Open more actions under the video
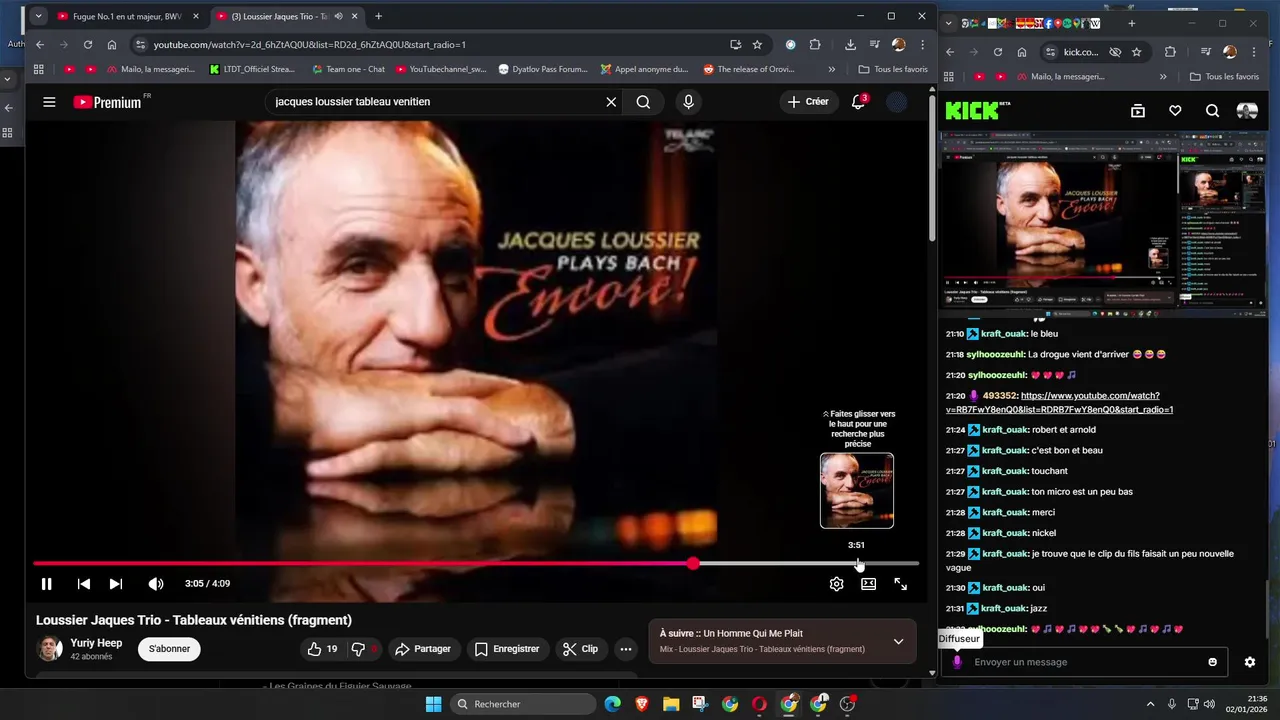 (x=626, y=649)
